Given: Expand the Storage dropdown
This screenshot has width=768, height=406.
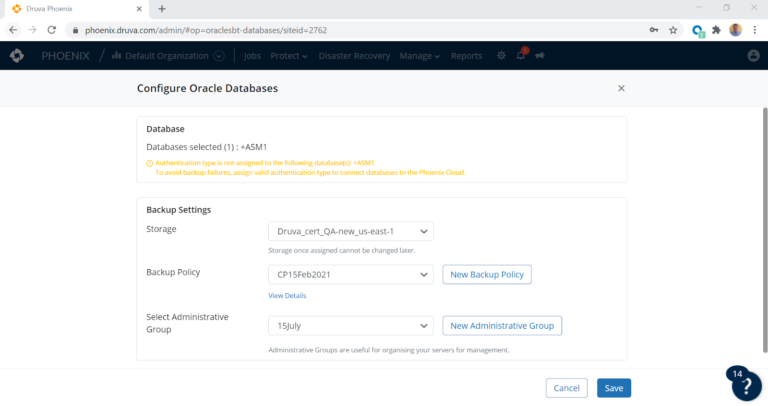Looking at the screenshot, I should [350, 231].
